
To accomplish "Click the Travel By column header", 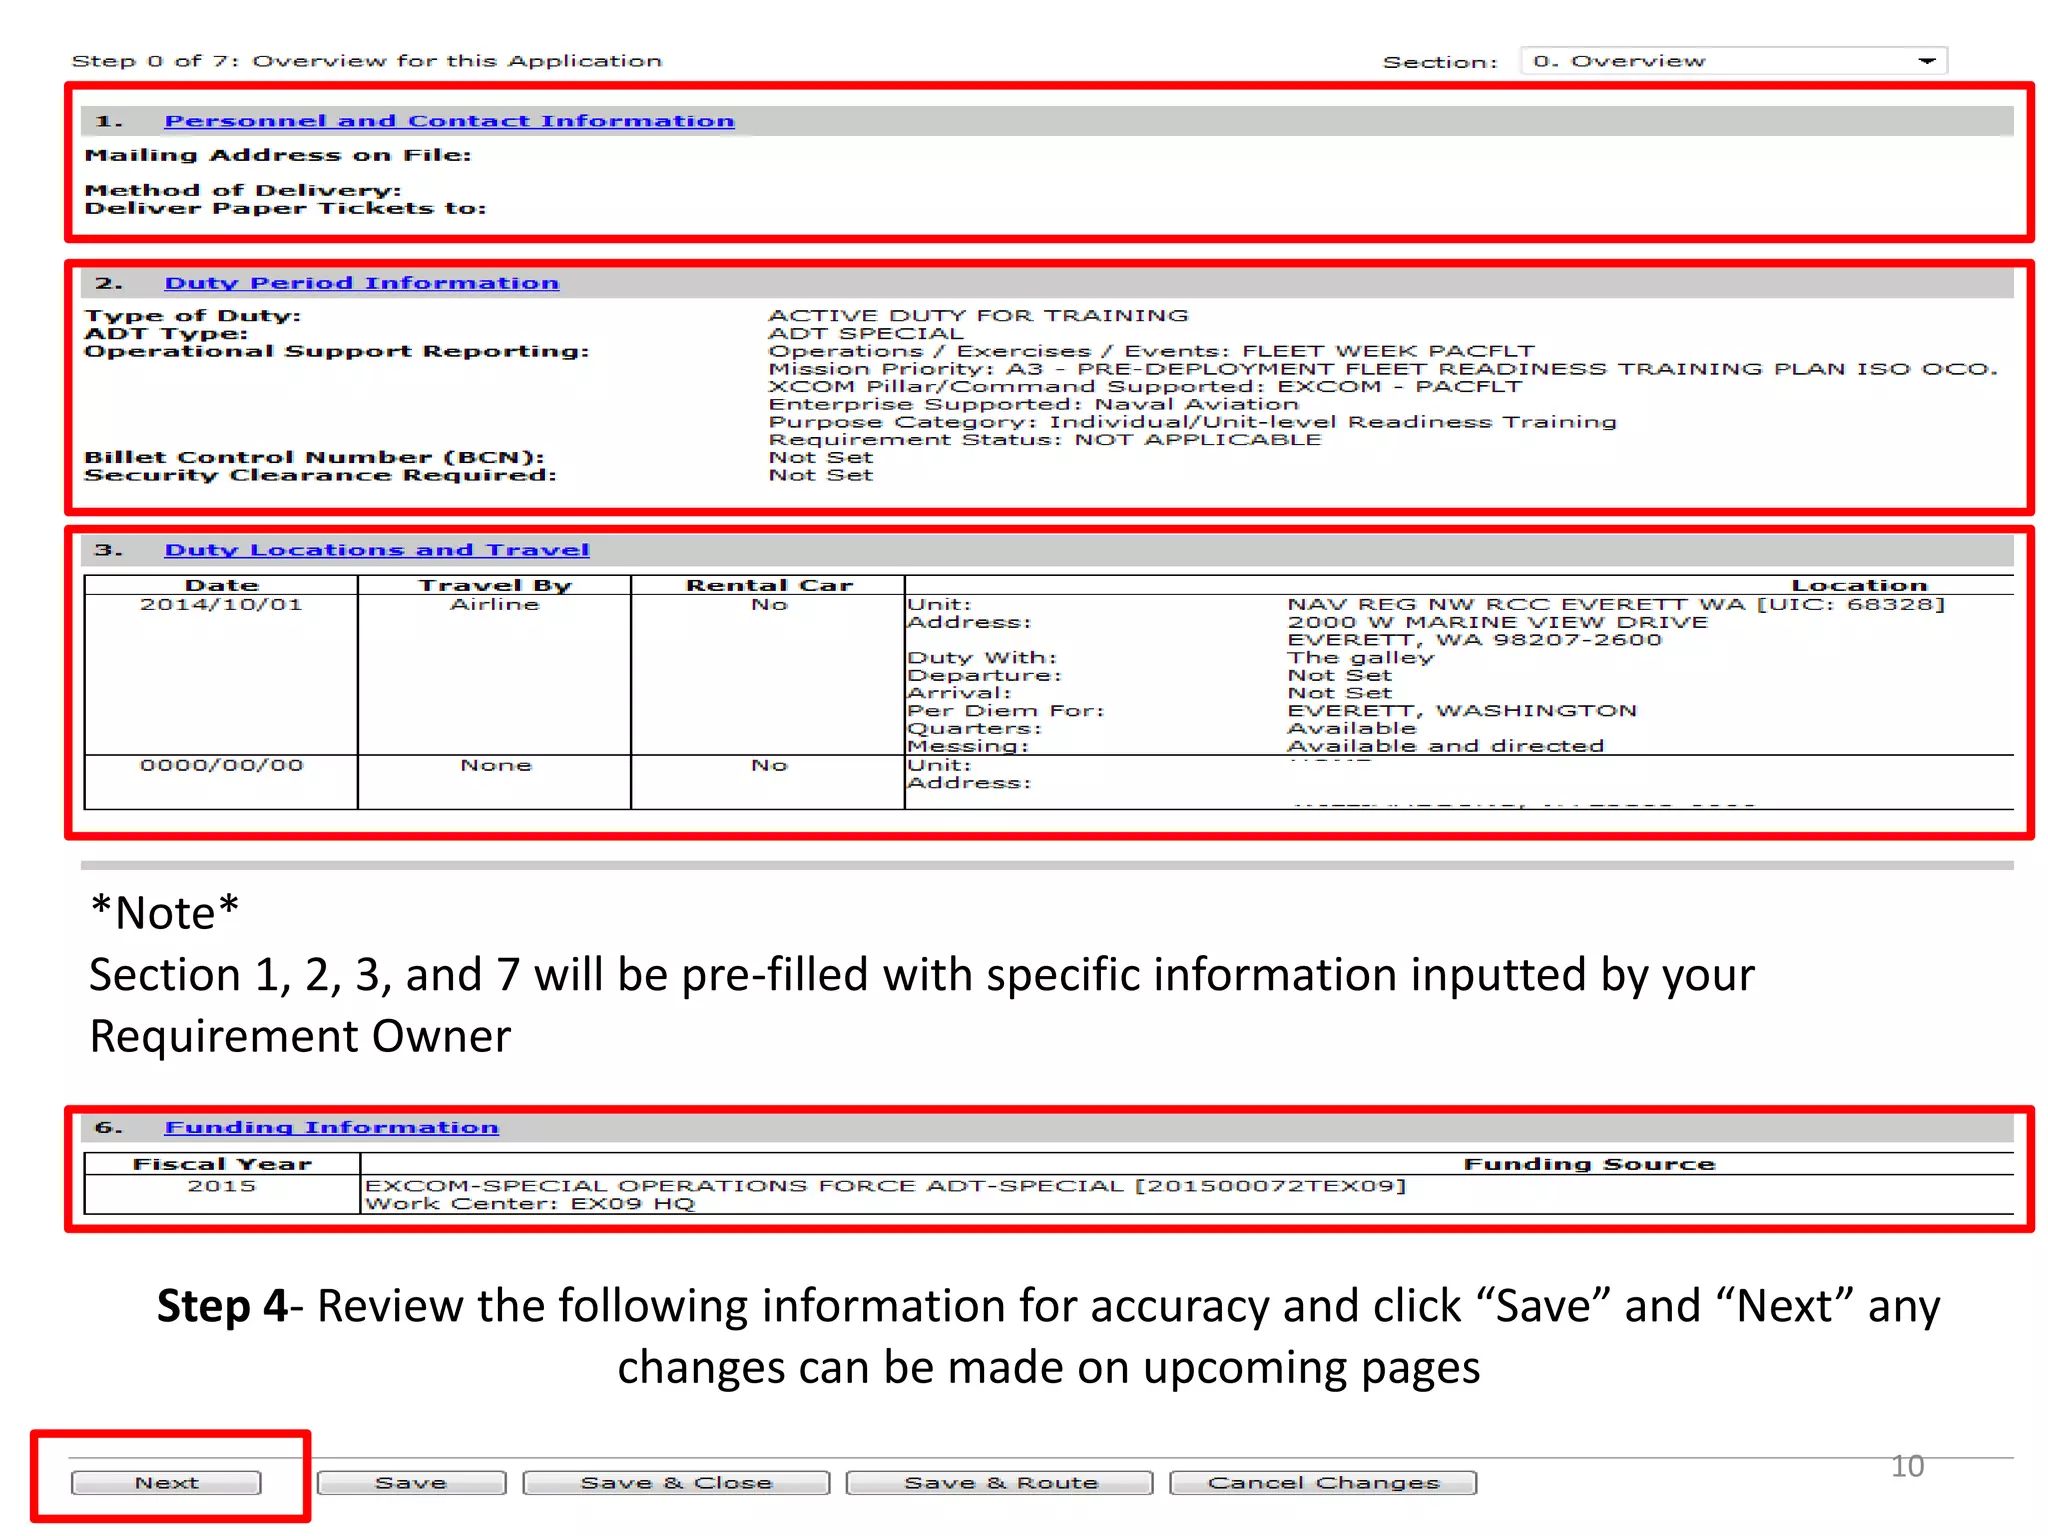I will point(494,585).
